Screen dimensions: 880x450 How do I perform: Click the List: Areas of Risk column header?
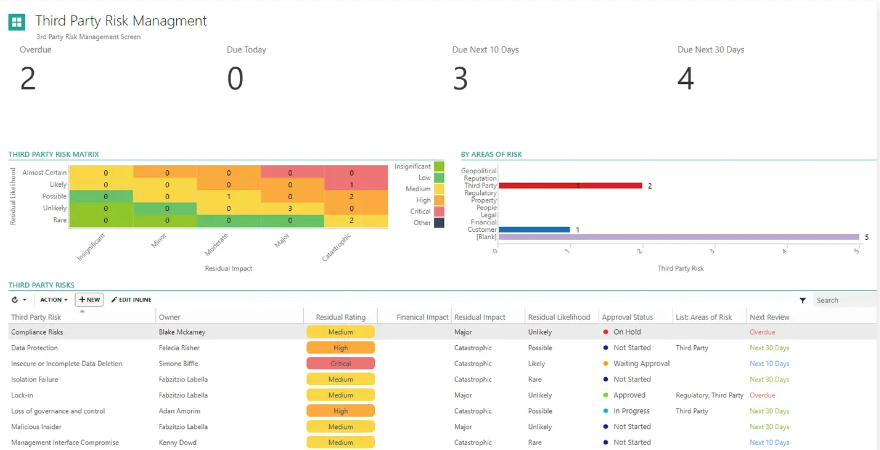[x=704, y=317]
